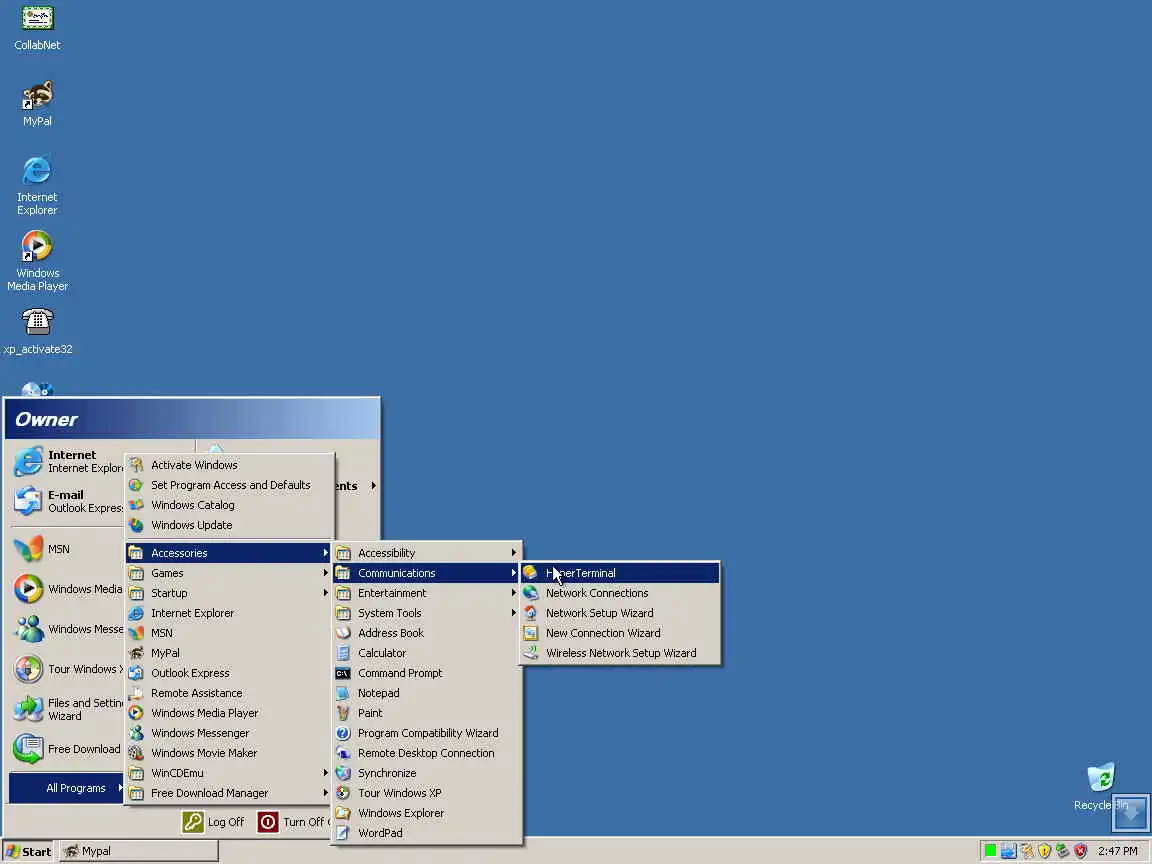1152x864 pixels.
Task: Click the Address Book icon
Action: pos(343,633)
